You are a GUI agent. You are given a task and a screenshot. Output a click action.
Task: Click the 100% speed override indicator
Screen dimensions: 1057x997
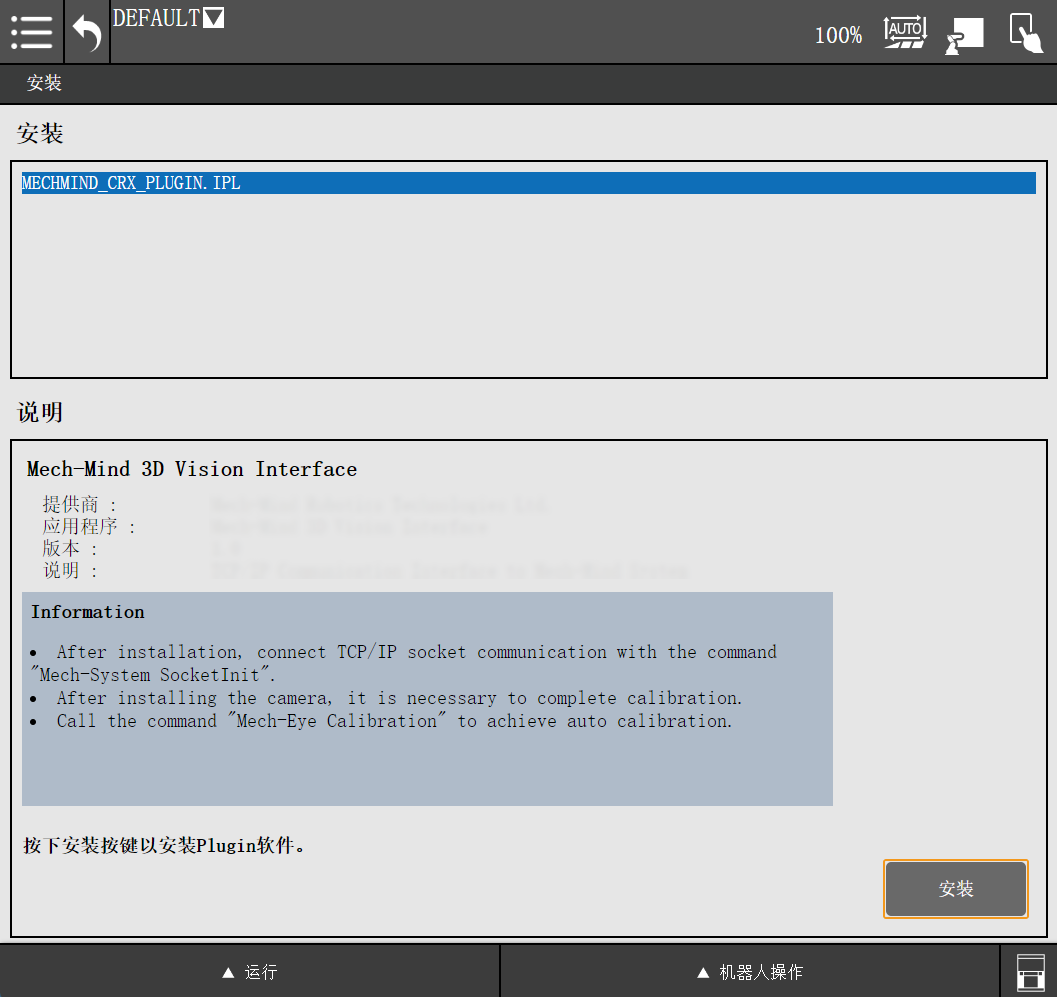click(838, 35)
